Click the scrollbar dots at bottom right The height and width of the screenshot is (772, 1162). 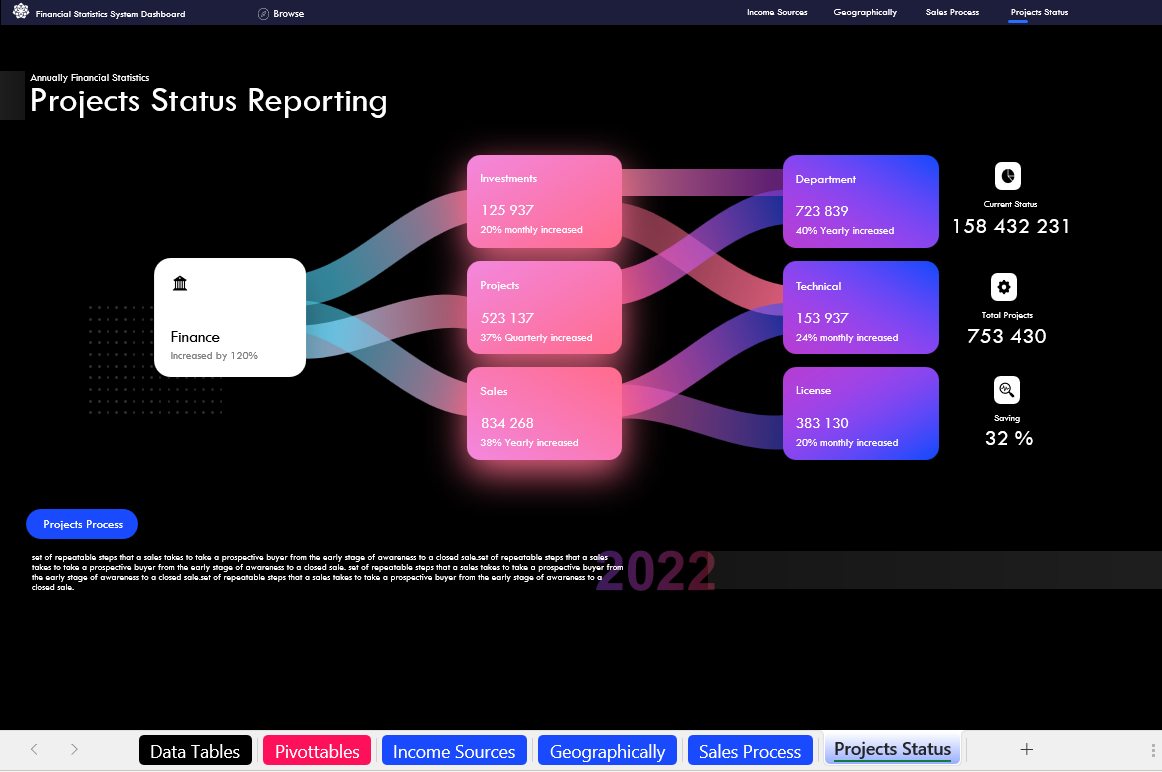pyautogui.click(x=1153, y=749)
